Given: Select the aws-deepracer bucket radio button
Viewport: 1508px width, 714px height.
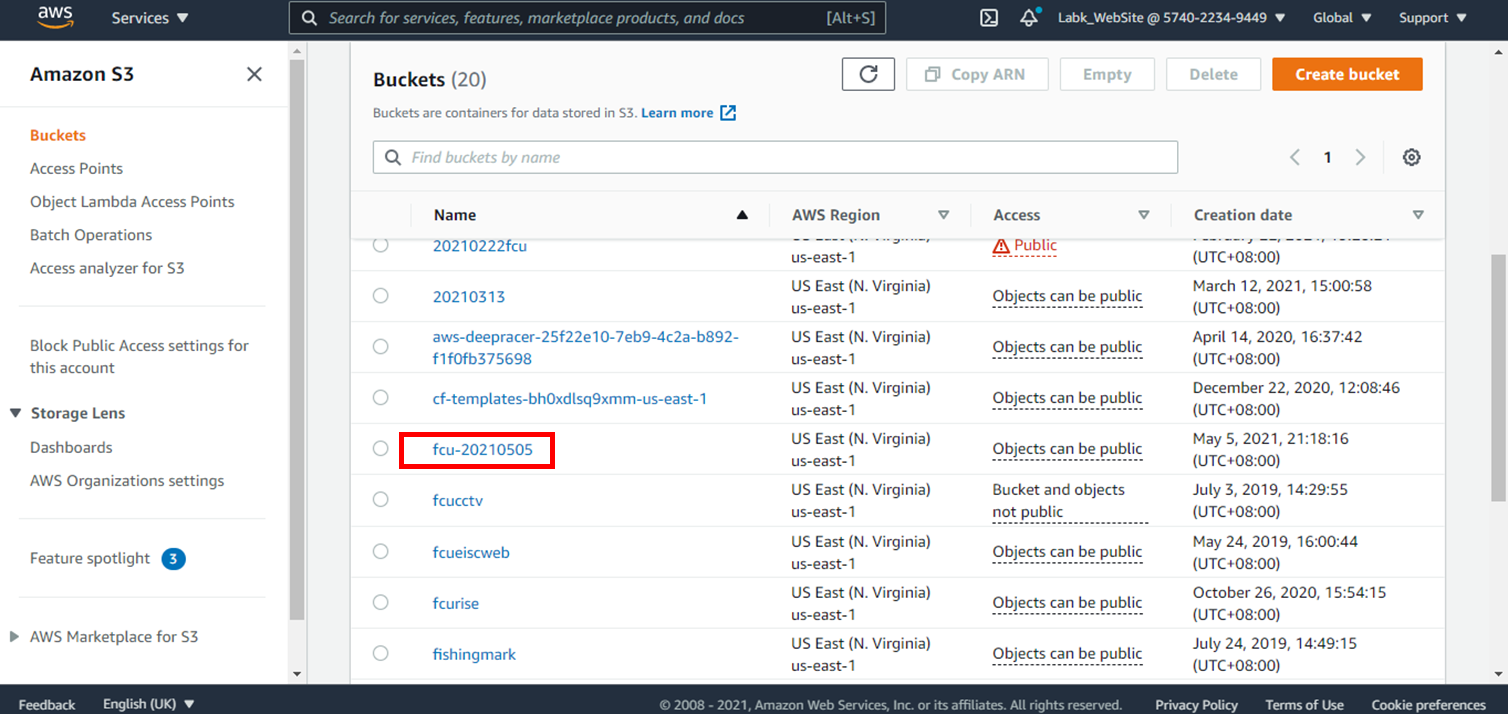Looking at the screenshot, I should click(x=381, y=346).
